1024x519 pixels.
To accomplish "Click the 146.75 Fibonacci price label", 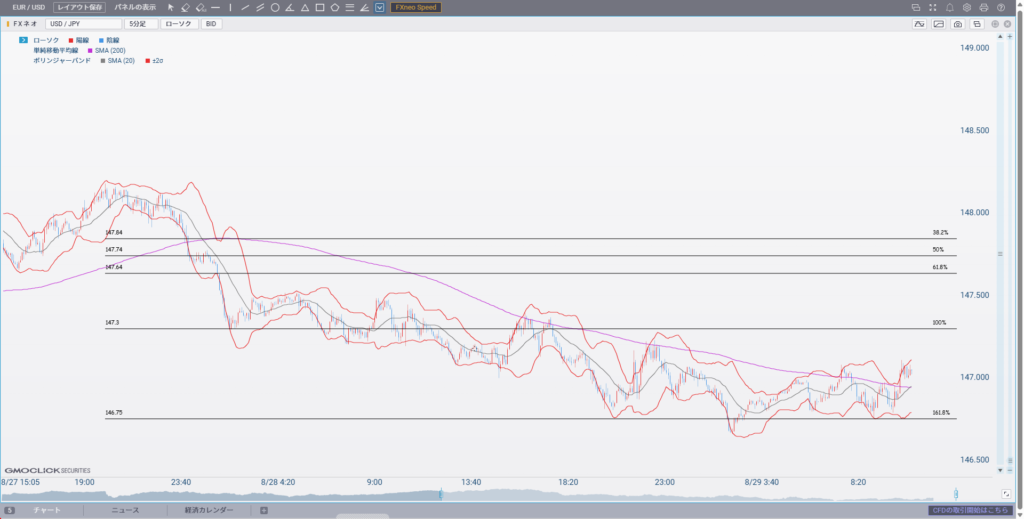I will click(x=114, y=413).
